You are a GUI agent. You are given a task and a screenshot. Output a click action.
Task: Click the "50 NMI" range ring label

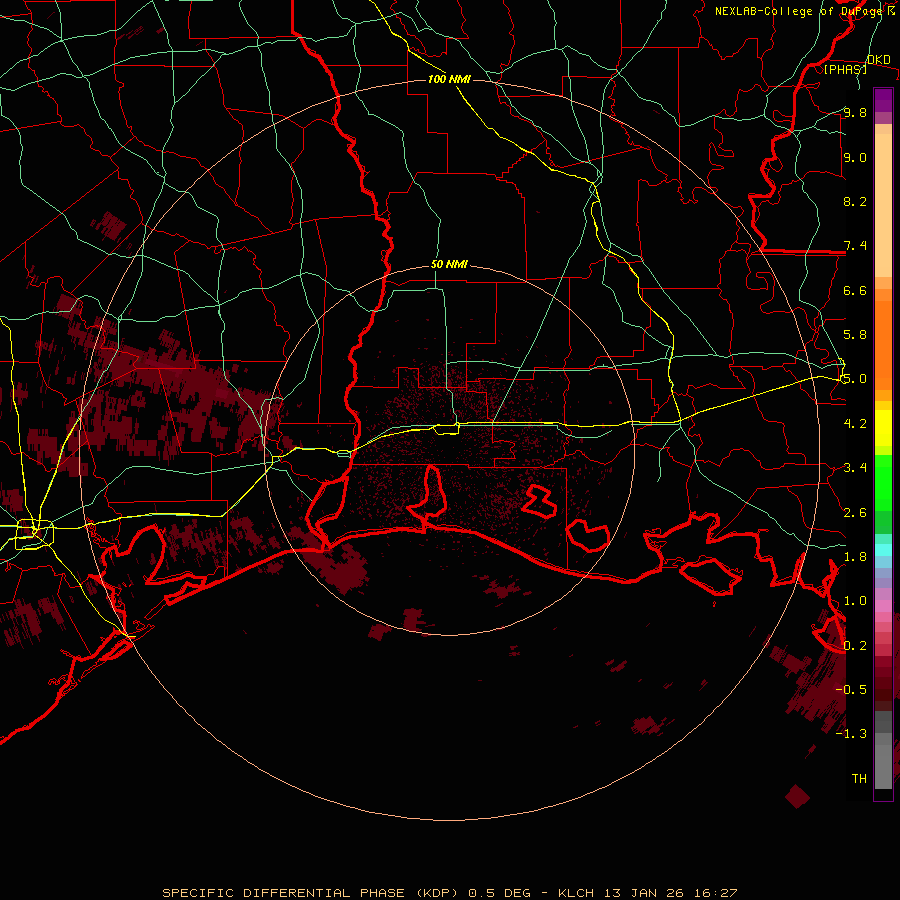click(x=449, y=265)
